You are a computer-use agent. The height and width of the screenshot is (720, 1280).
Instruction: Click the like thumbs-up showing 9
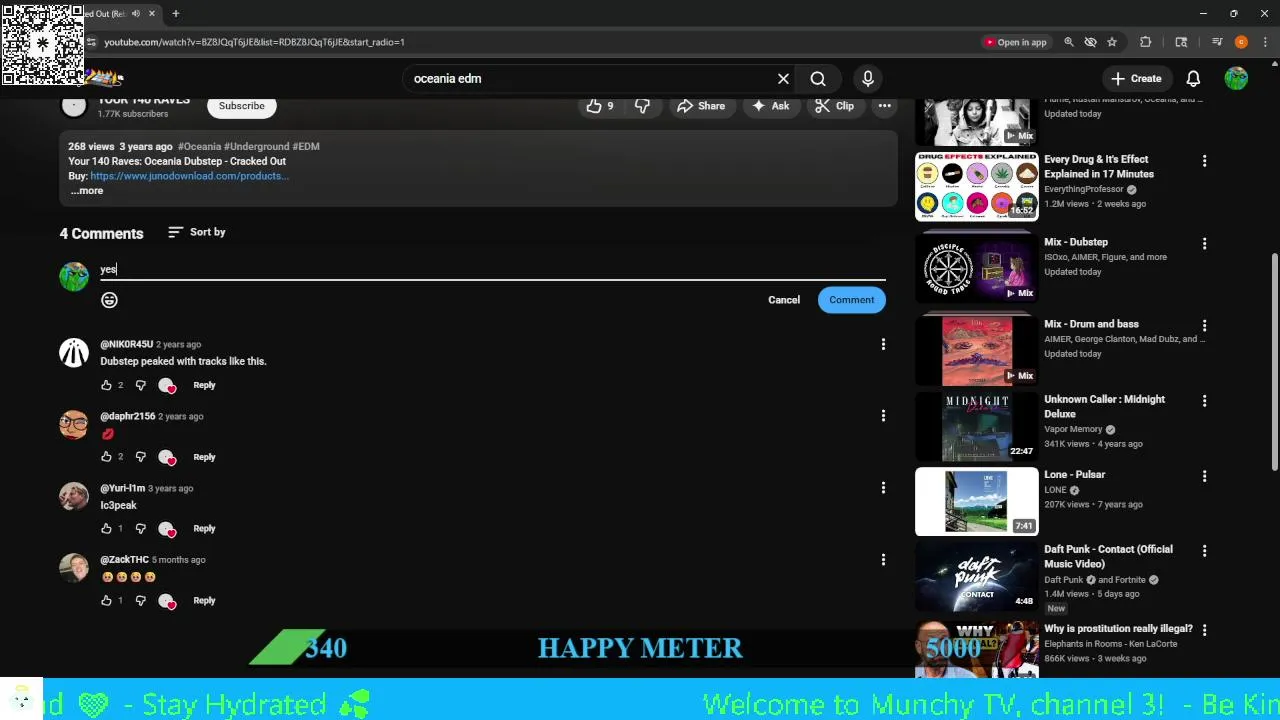[600, 106]
